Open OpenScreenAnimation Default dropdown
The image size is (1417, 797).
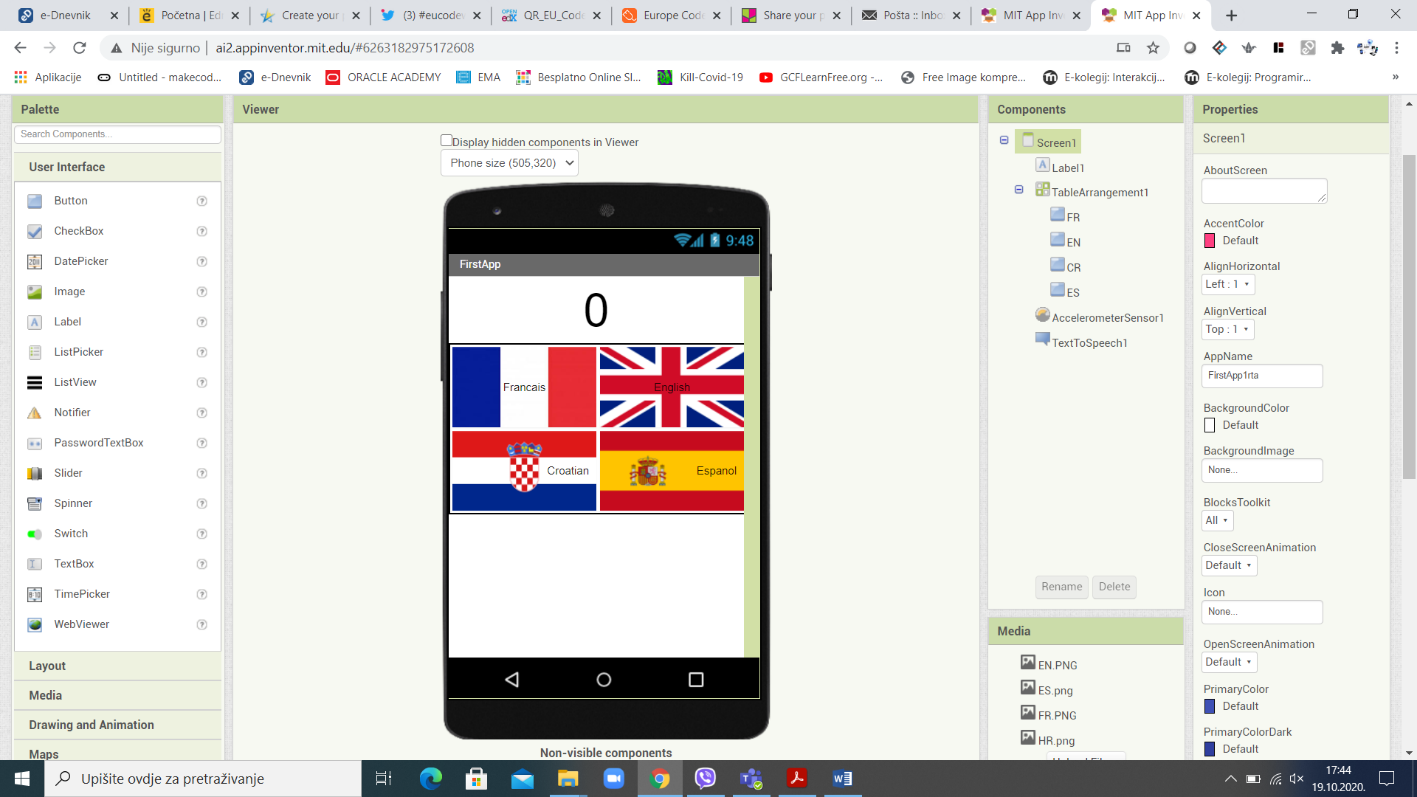(1229, 662)
